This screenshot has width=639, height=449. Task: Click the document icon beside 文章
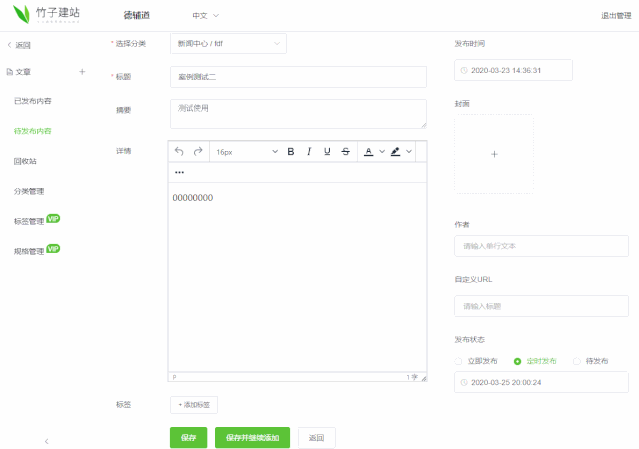coord(10,72)
